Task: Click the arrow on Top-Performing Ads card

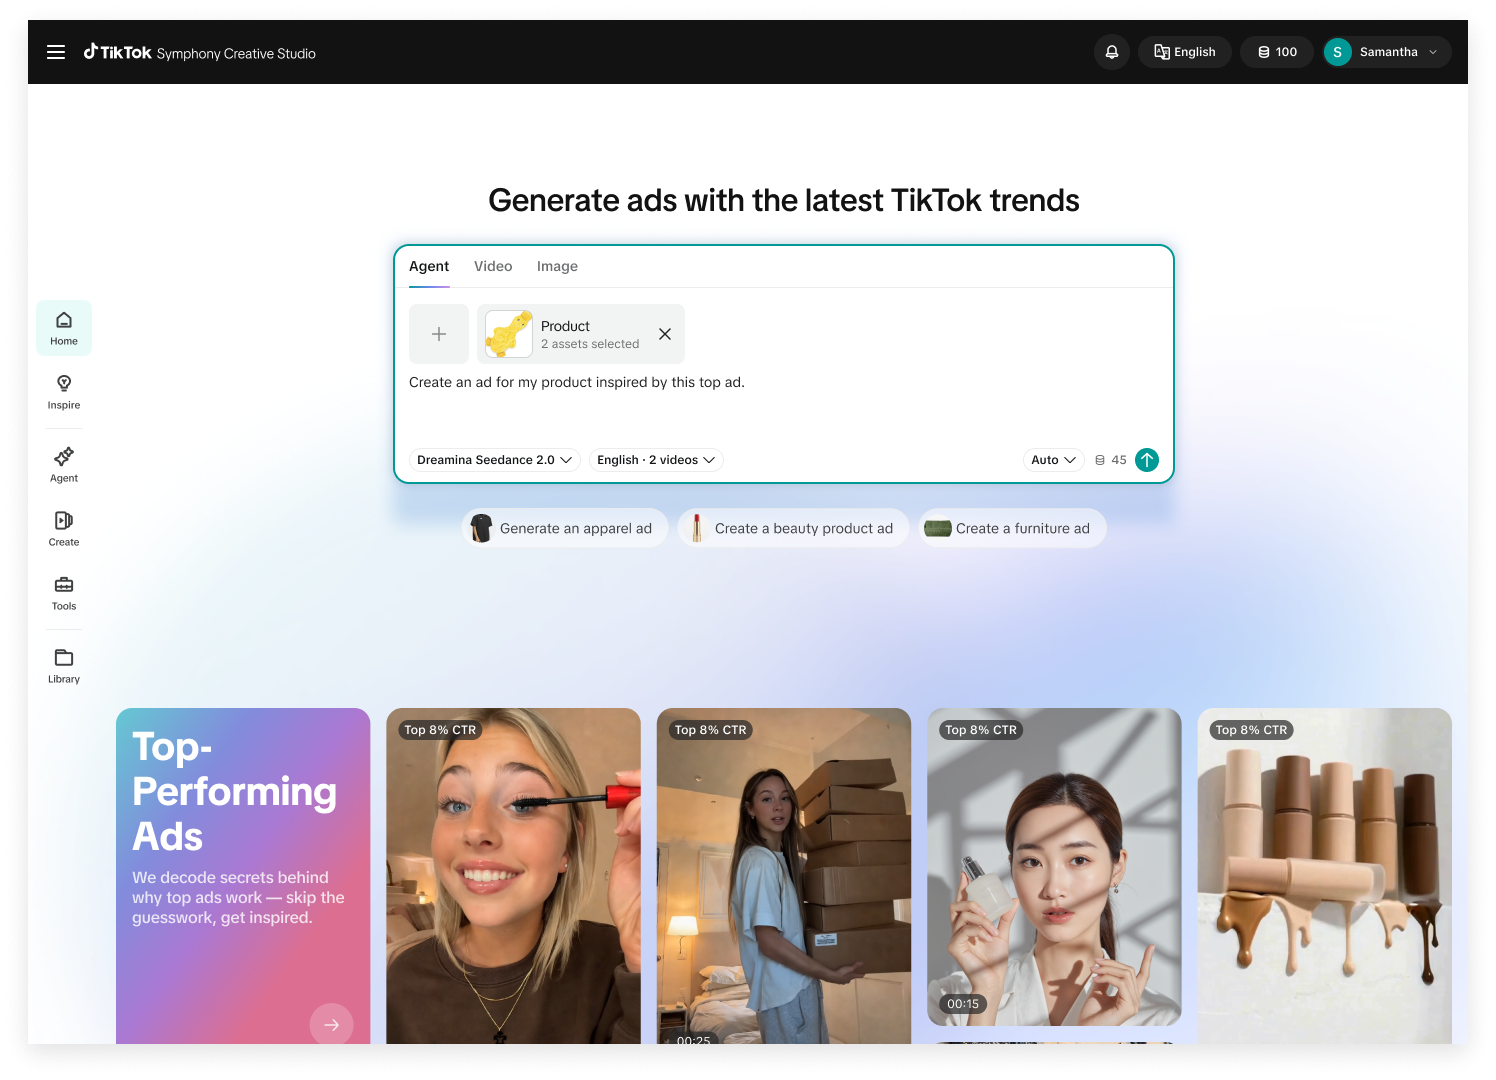Action: pyautogui.click(x=331, y=1024)
